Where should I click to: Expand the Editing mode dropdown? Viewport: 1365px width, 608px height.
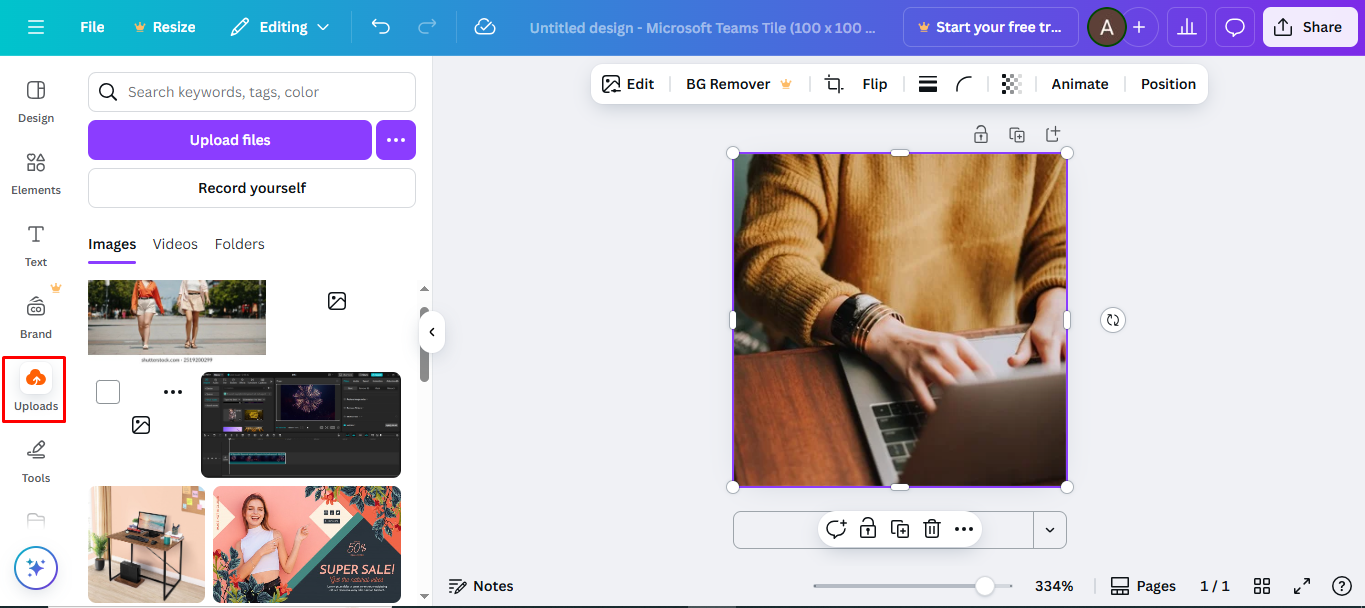(x=280, y=27)
